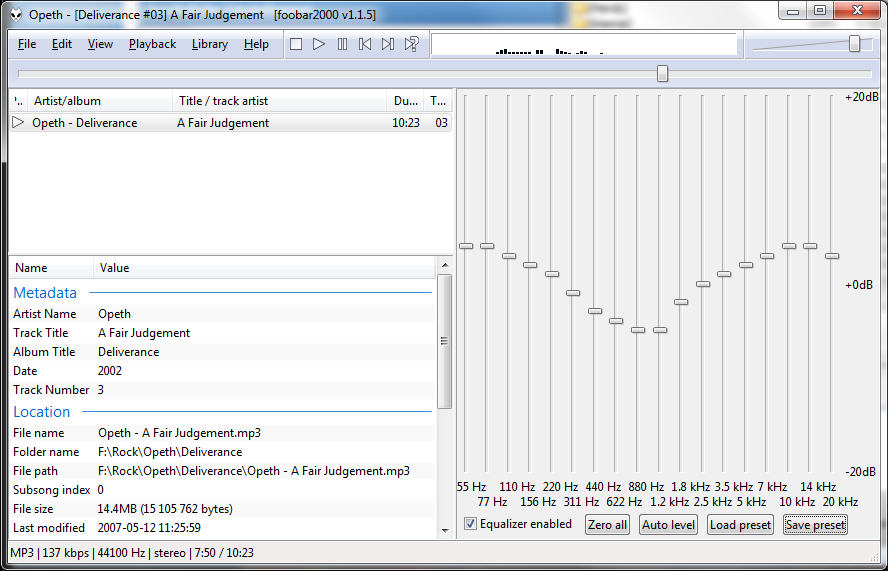The height and width of the screenshot is (571, 888).
Task: Click the 880 Hz equalizer slider handle
Action: (x=638, y=330)
